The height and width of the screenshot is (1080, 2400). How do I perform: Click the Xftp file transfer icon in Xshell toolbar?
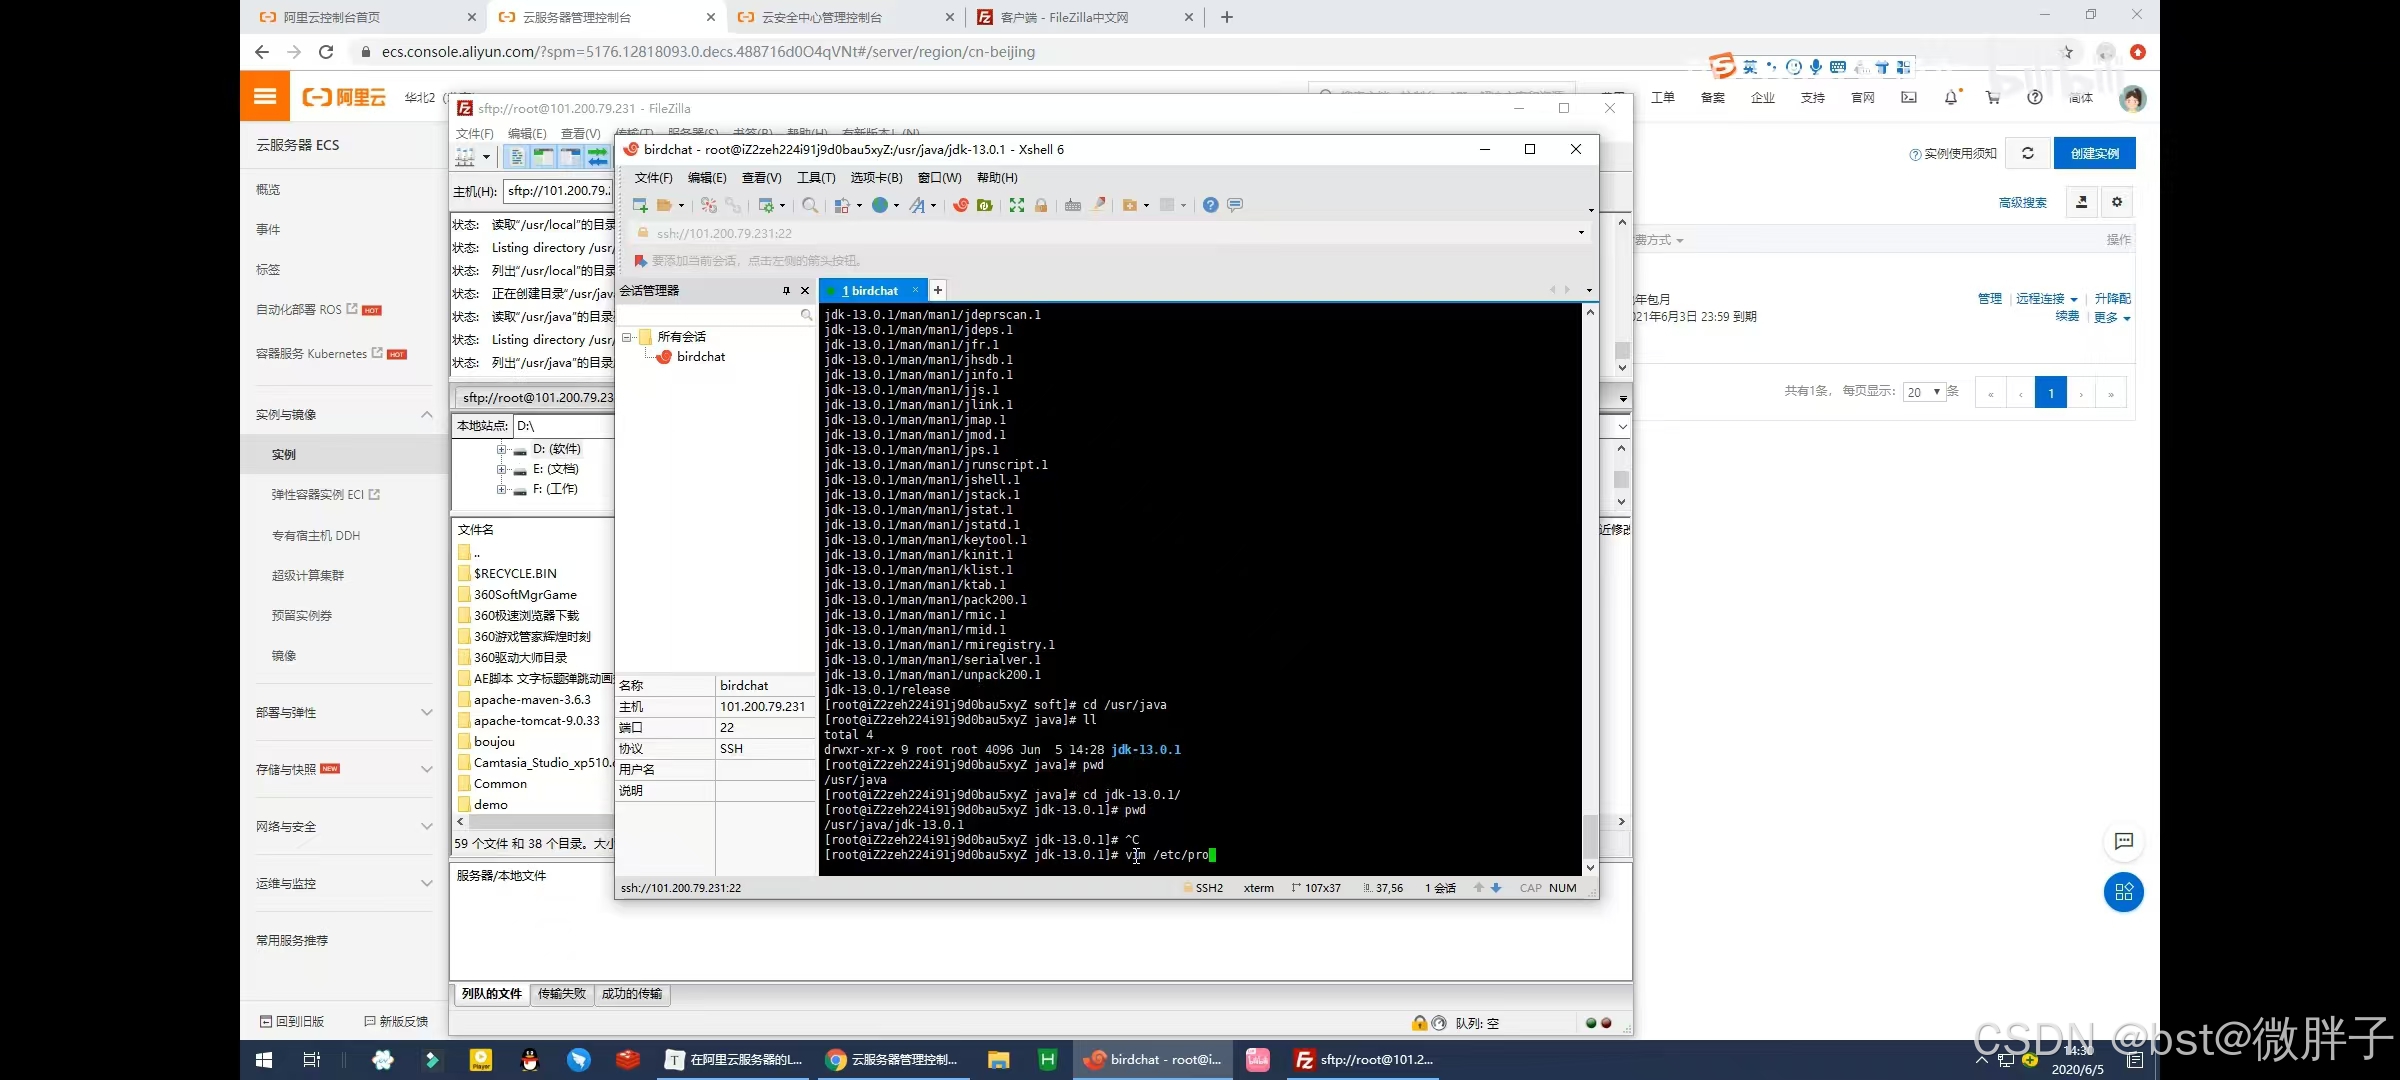(x=985, y=205)
